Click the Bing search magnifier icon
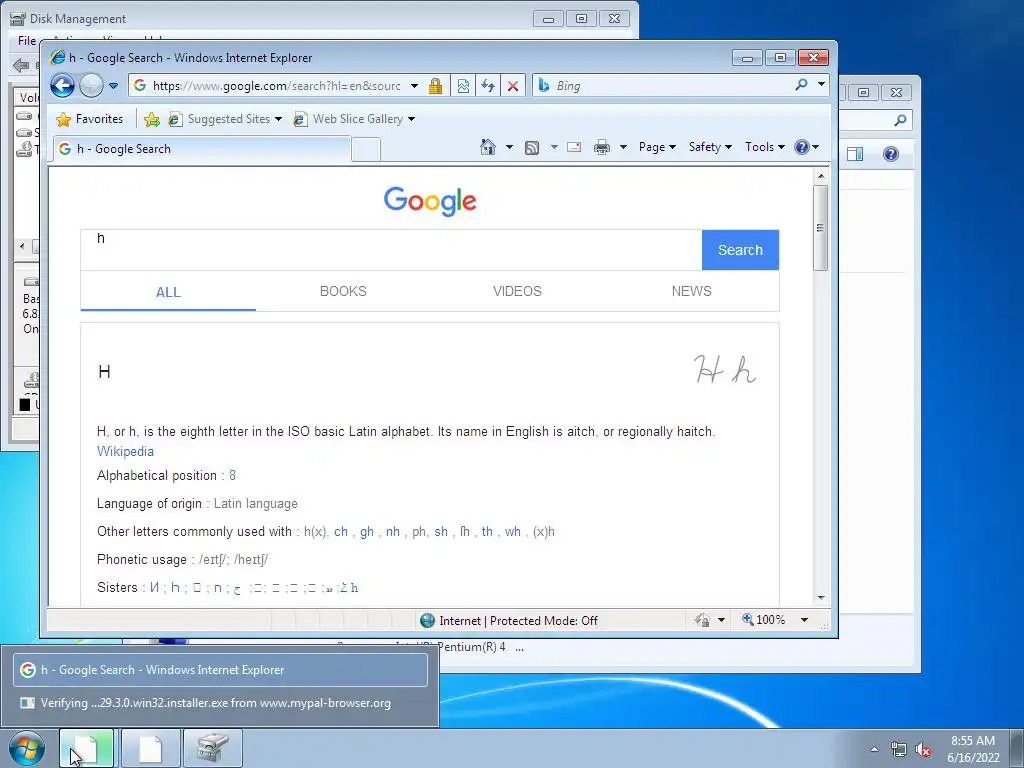Viewport: 1024px width, 768px height. pyautogui.click(x=801, y=85)
